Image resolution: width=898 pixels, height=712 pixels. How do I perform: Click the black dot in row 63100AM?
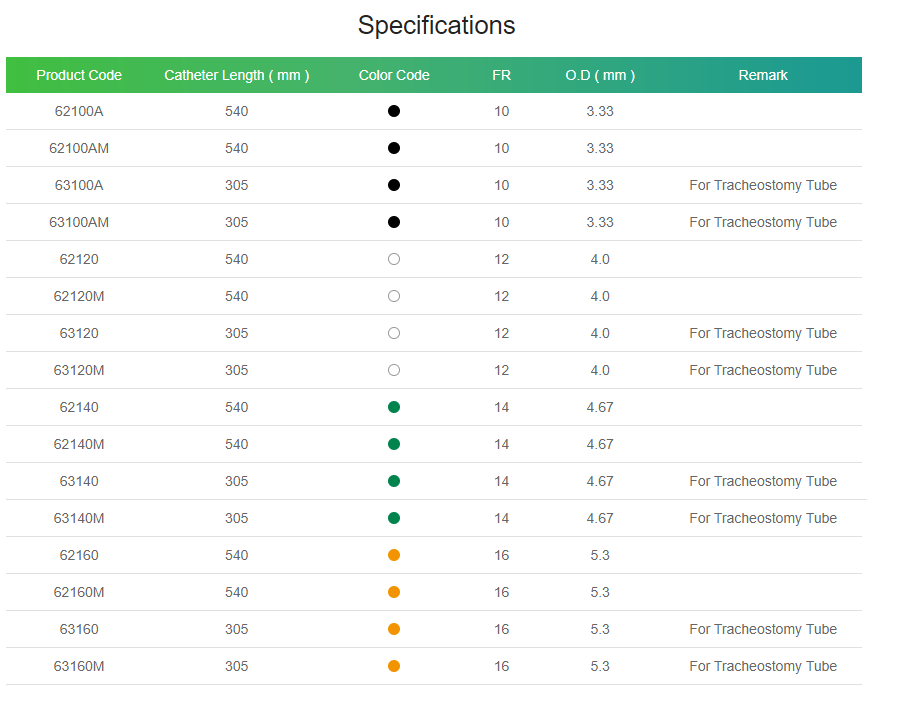[x=393, y=222]
